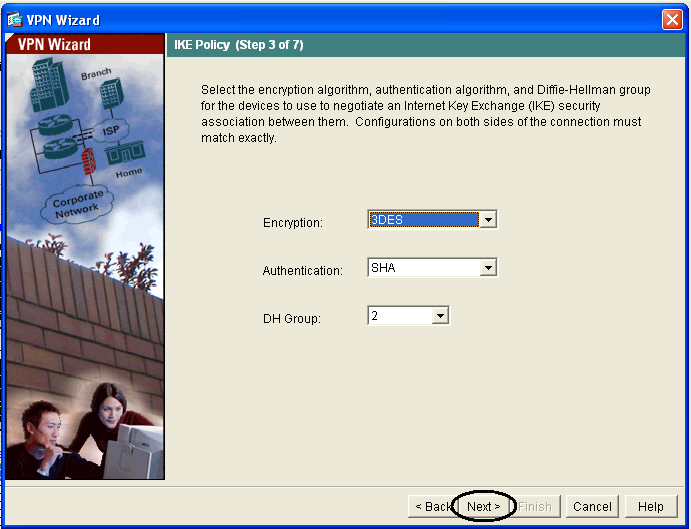Expand the DH Group dropdown arrow

[x=440, y=316]
